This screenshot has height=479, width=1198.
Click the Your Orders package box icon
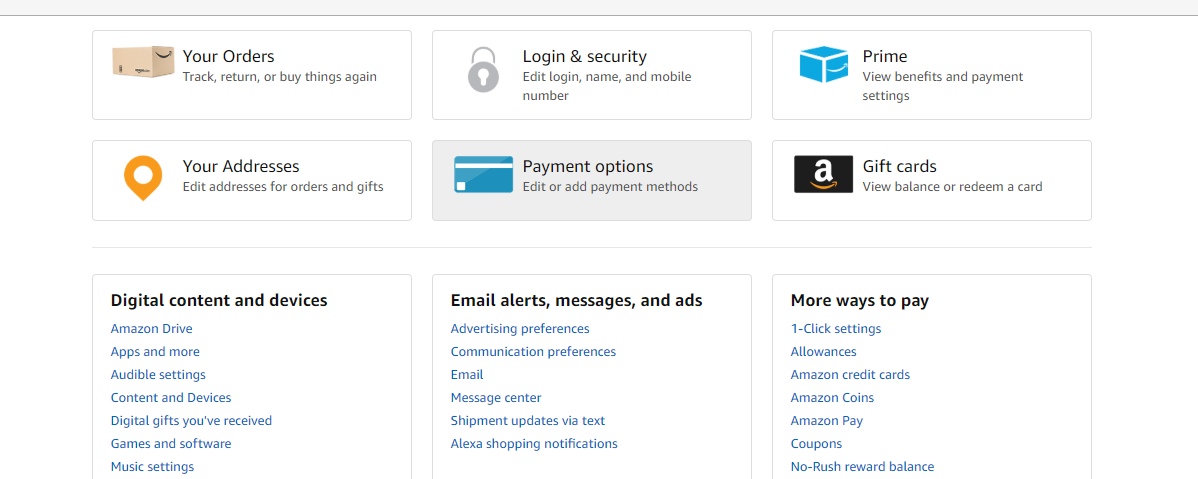tap(143, 62)
